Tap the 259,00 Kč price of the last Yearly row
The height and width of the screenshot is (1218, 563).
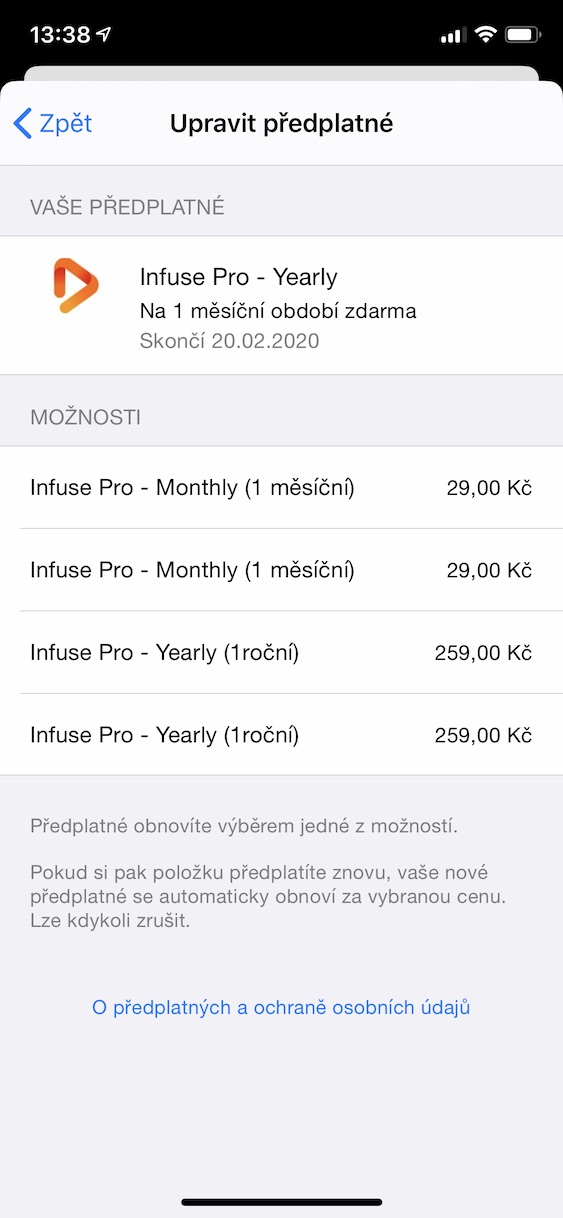[x=483, y=735]
